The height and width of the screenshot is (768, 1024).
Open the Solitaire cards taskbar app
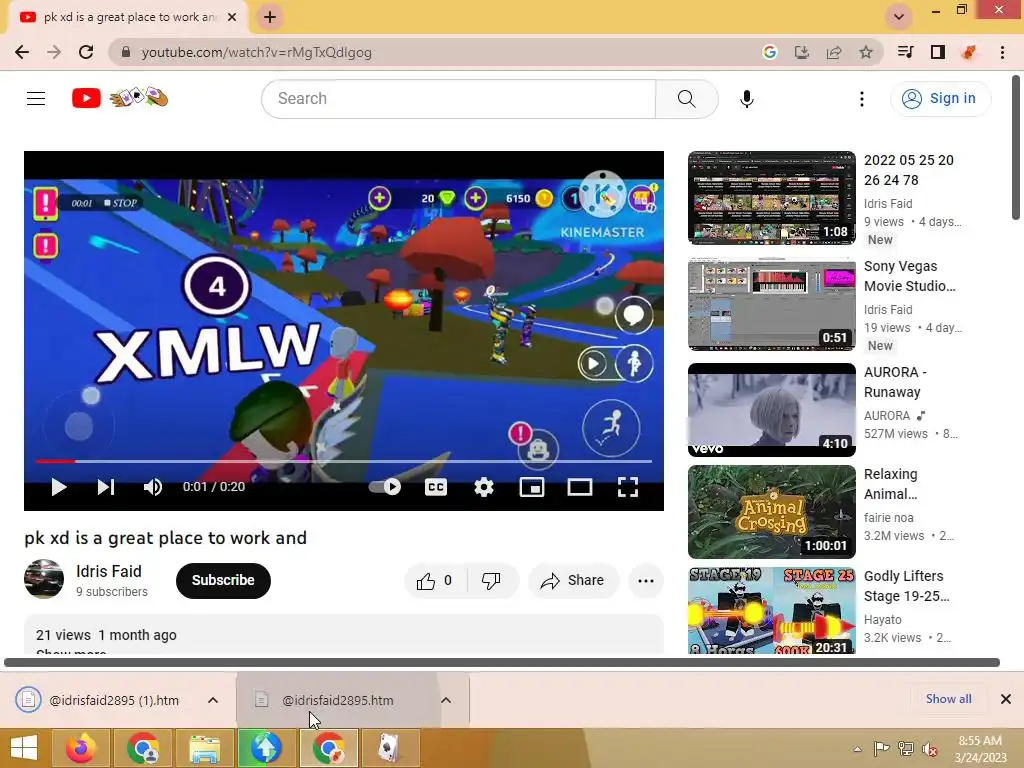[390, 748]
